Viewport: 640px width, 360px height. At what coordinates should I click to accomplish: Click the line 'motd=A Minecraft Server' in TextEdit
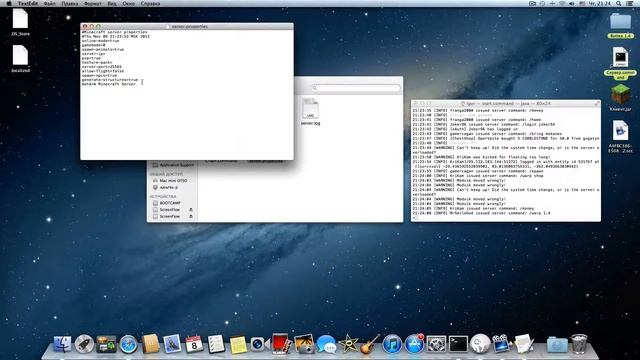click(109, 84)
